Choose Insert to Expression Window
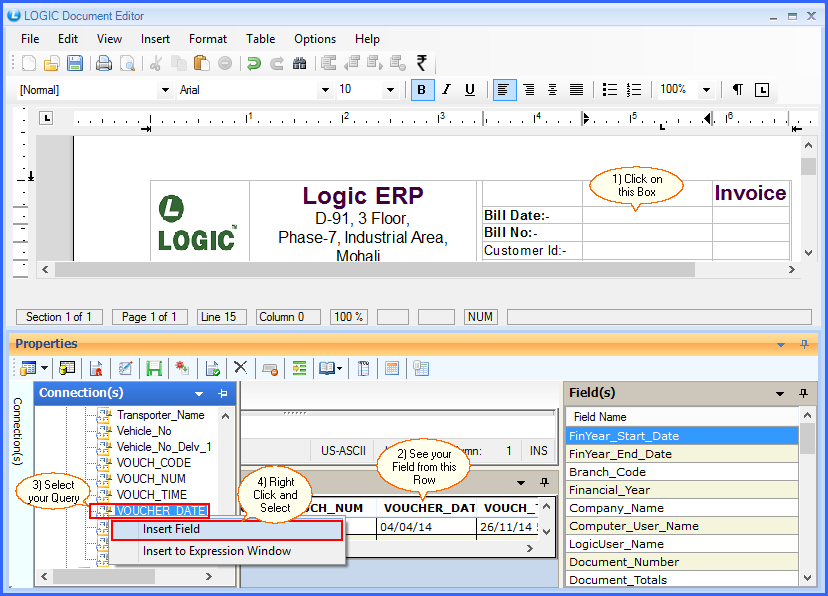This screenshot has height=596, width=828. coord(227,551)
